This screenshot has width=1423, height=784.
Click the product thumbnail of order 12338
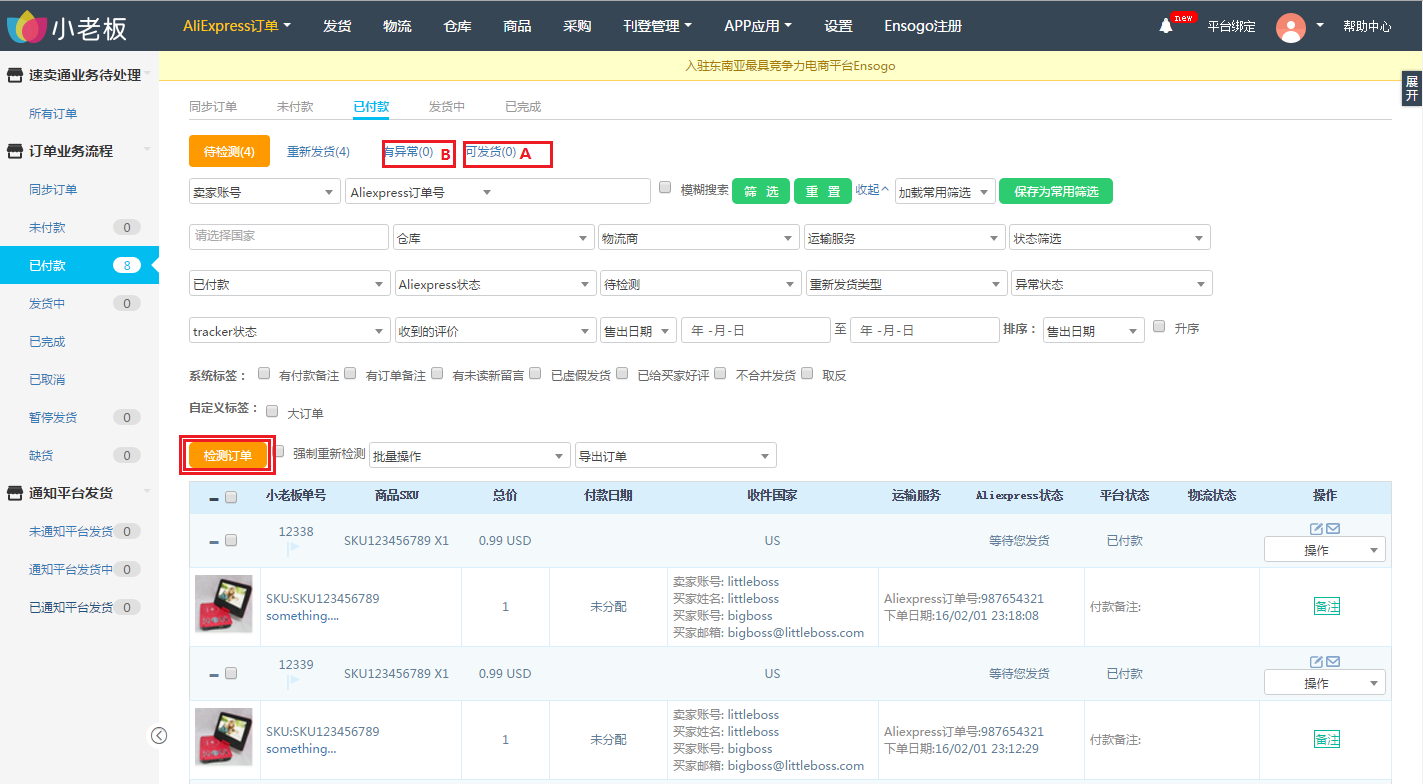[x=223, y=604]
